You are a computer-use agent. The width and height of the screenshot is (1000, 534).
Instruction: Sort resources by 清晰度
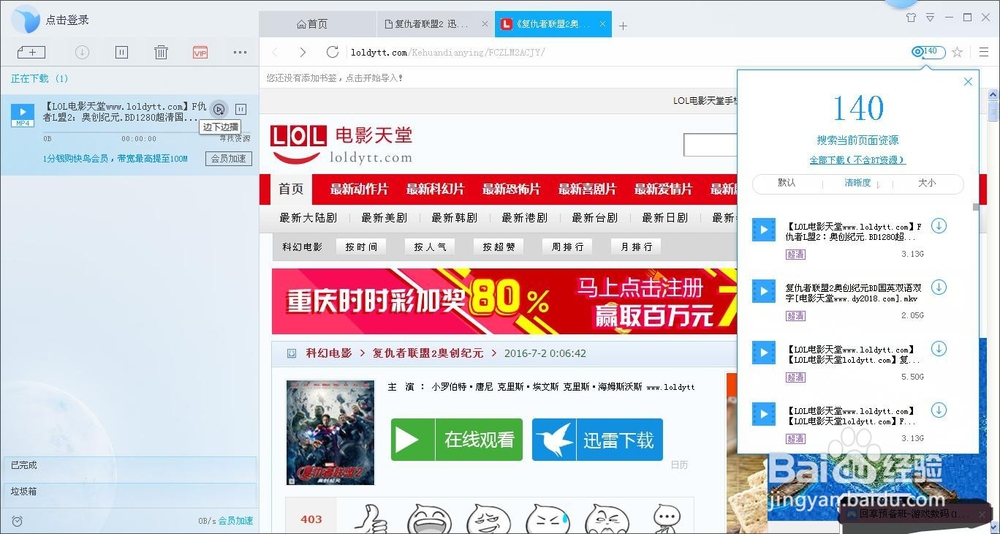[857, 182]
